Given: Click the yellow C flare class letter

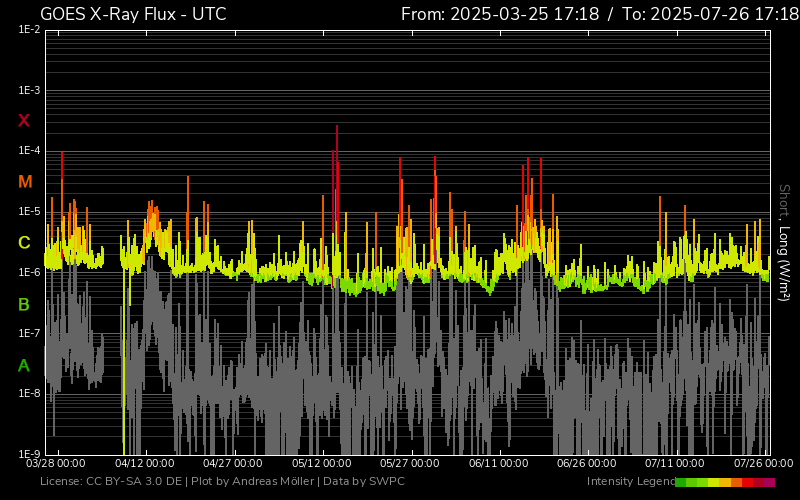Looking at the screenshot, I should click(x=24, y=243).
